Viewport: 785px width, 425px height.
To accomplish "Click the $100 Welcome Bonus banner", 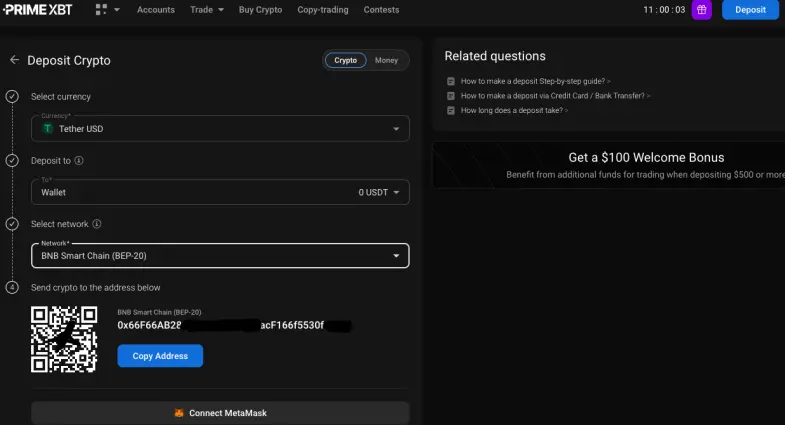I will (609, 165).
